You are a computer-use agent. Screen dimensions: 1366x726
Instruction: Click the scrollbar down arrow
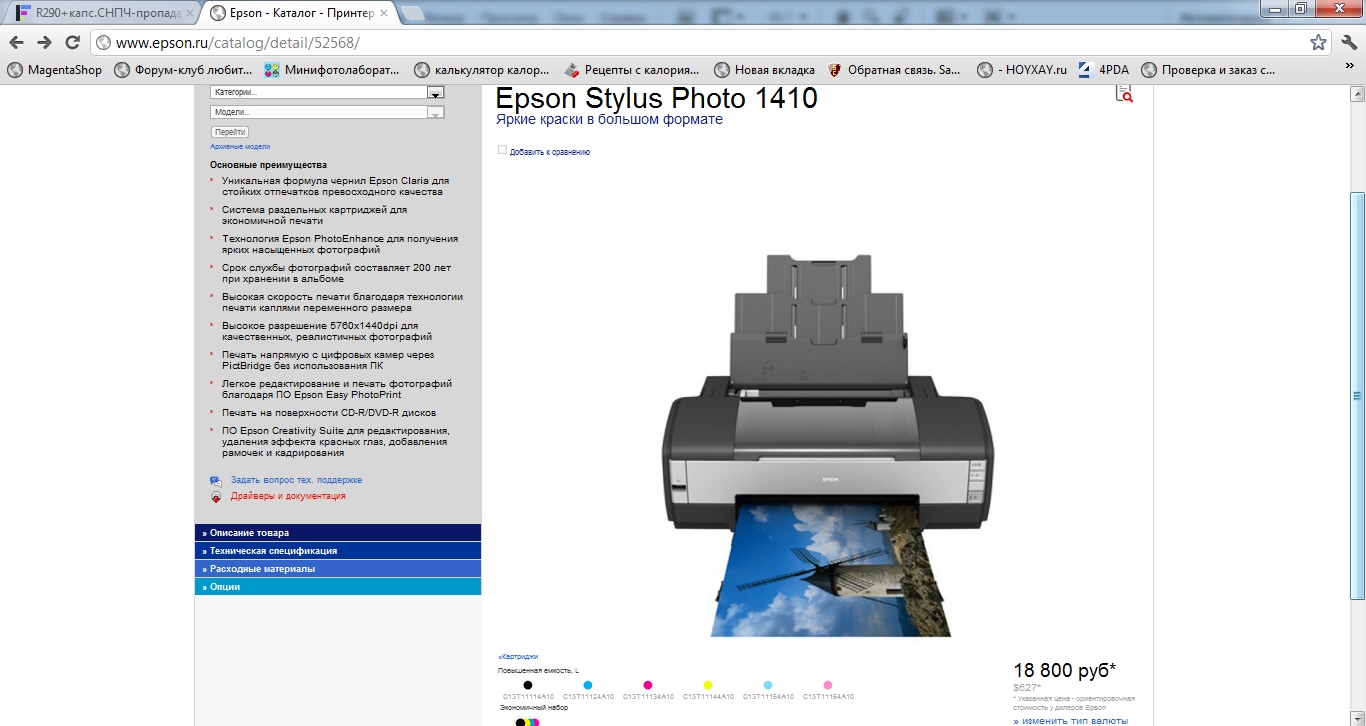pos(1357,719)
